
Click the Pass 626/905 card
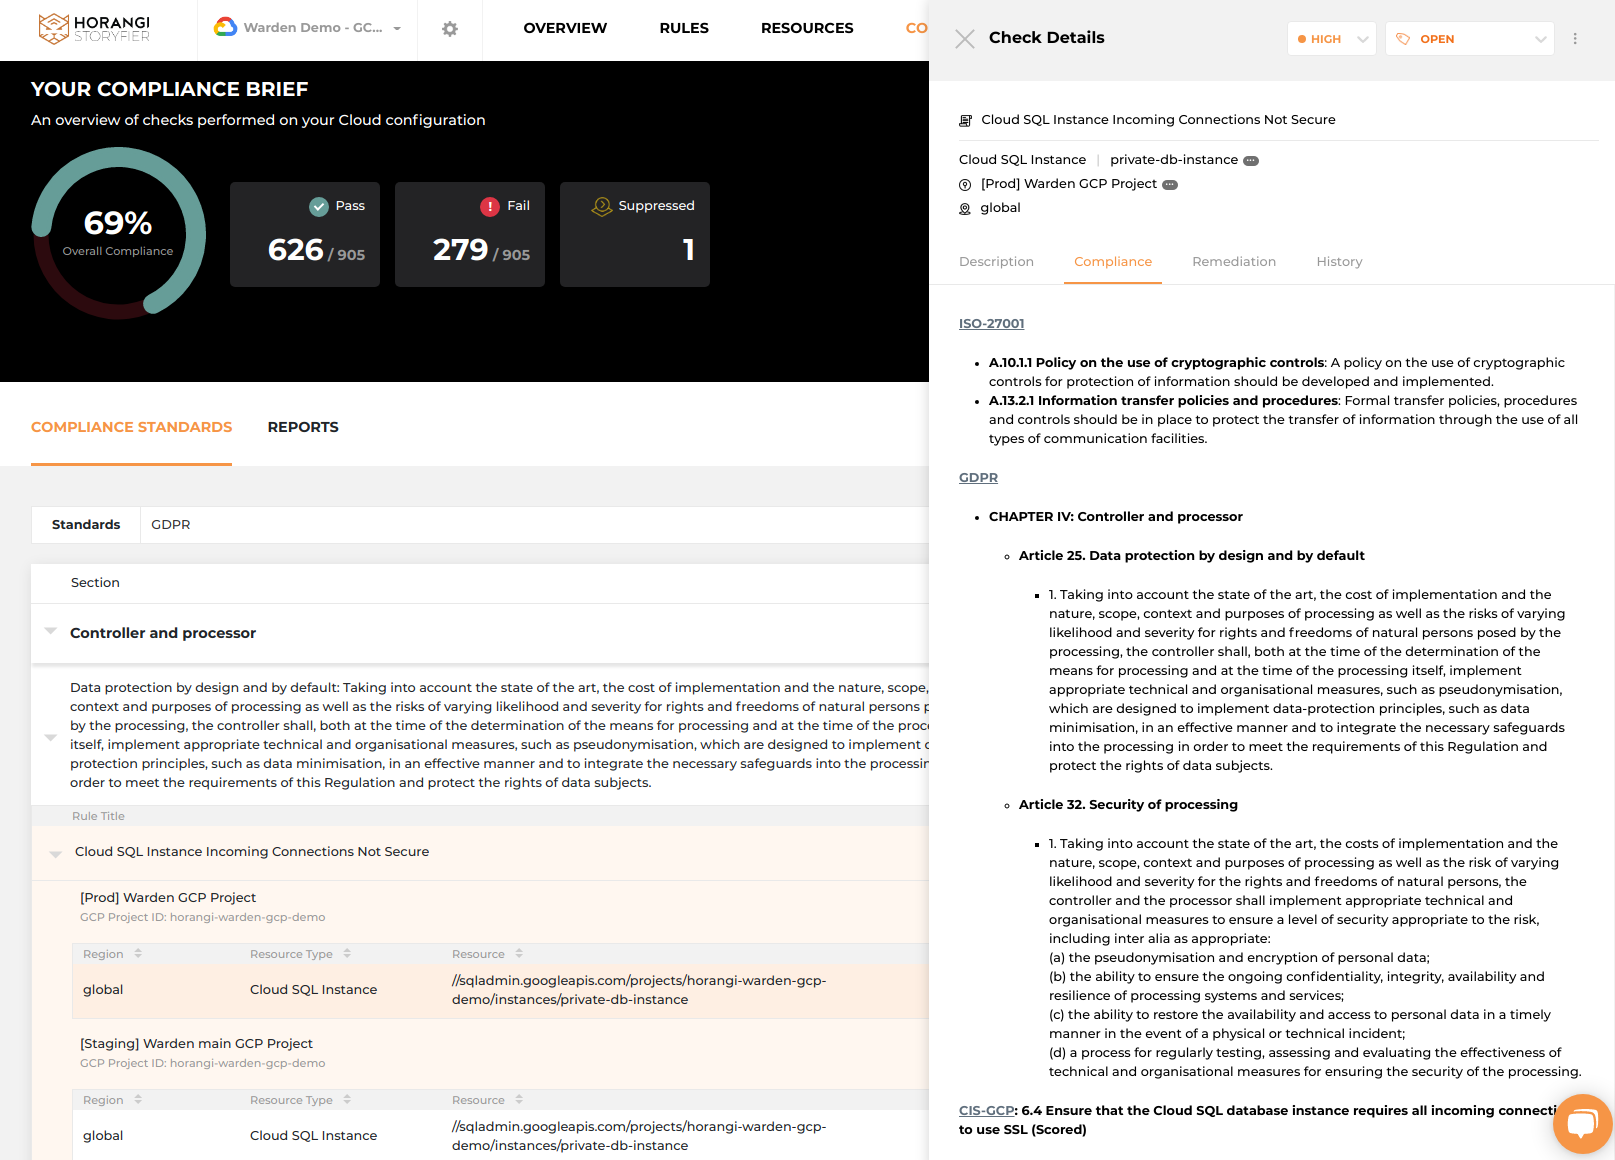(x=305, y=235)
